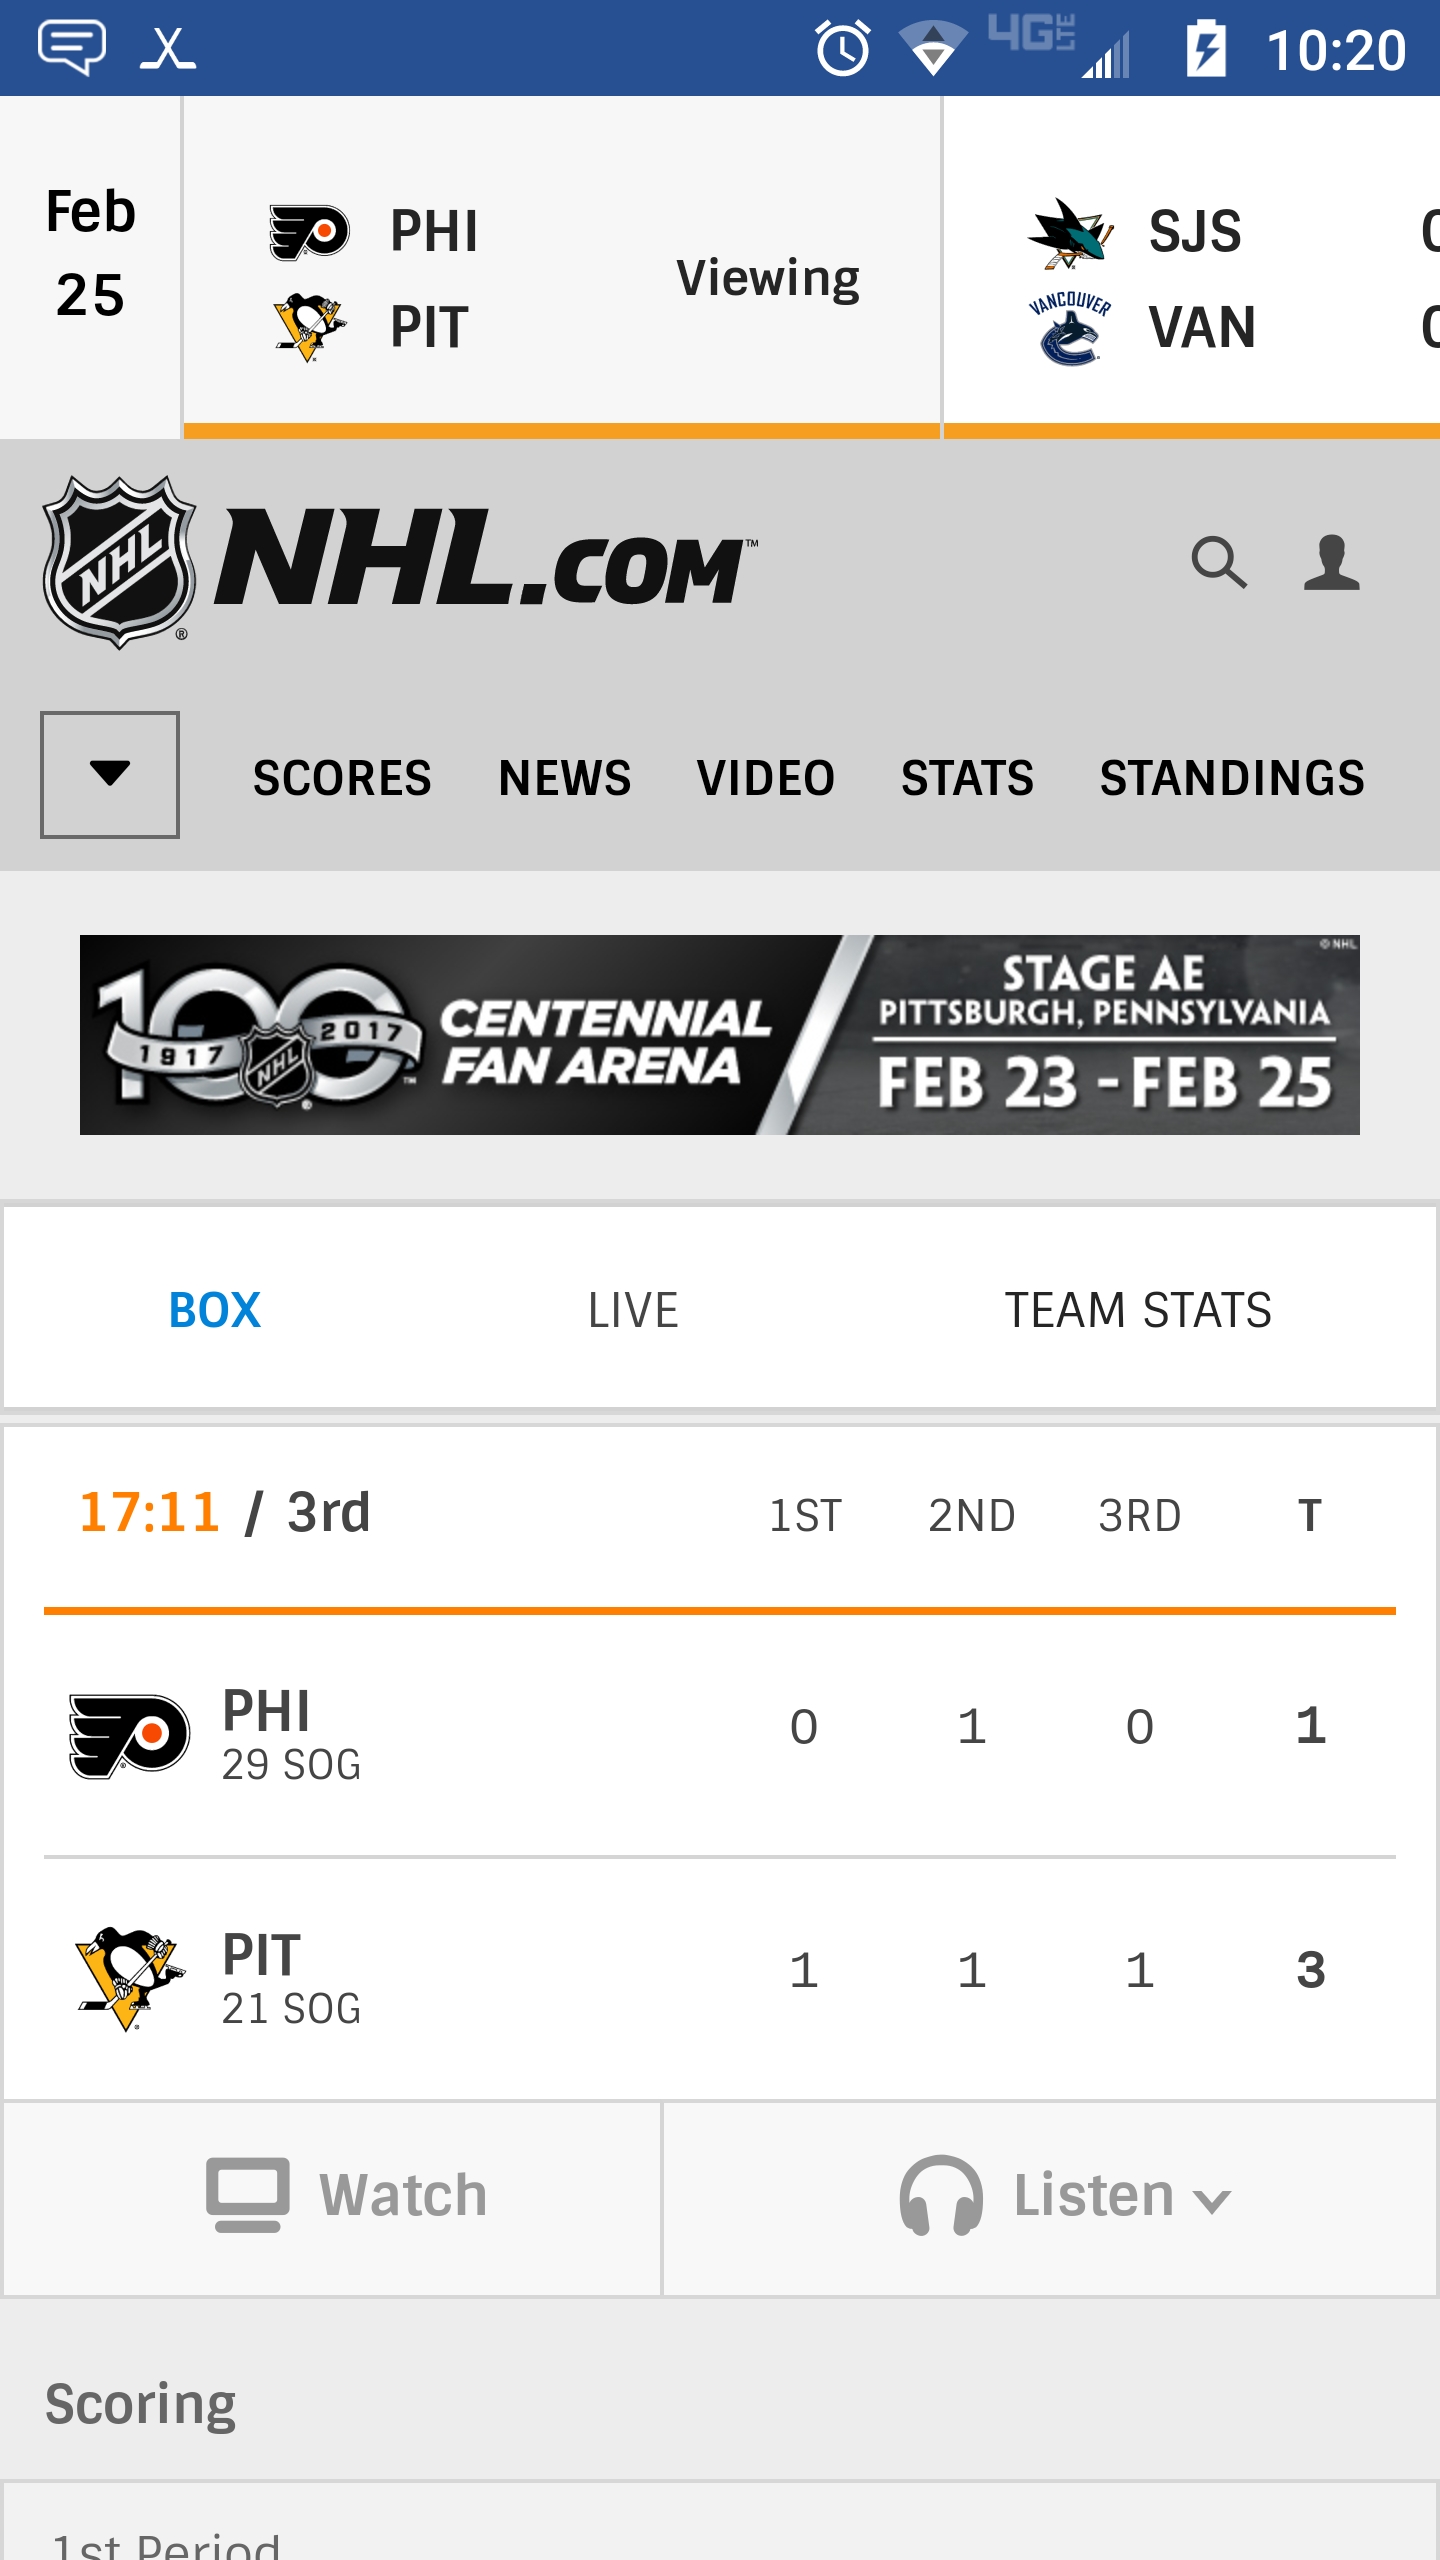The width and height of the screenshot is (1440, 2560).
Task: Open the user profile icon
Action: click(x=1332, y=563)
